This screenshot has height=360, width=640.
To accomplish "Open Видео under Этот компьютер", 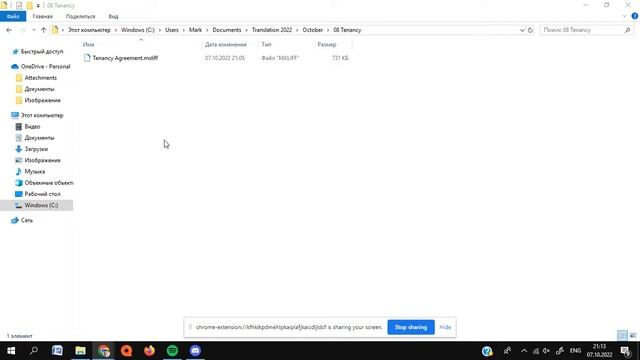I will 32,127.
